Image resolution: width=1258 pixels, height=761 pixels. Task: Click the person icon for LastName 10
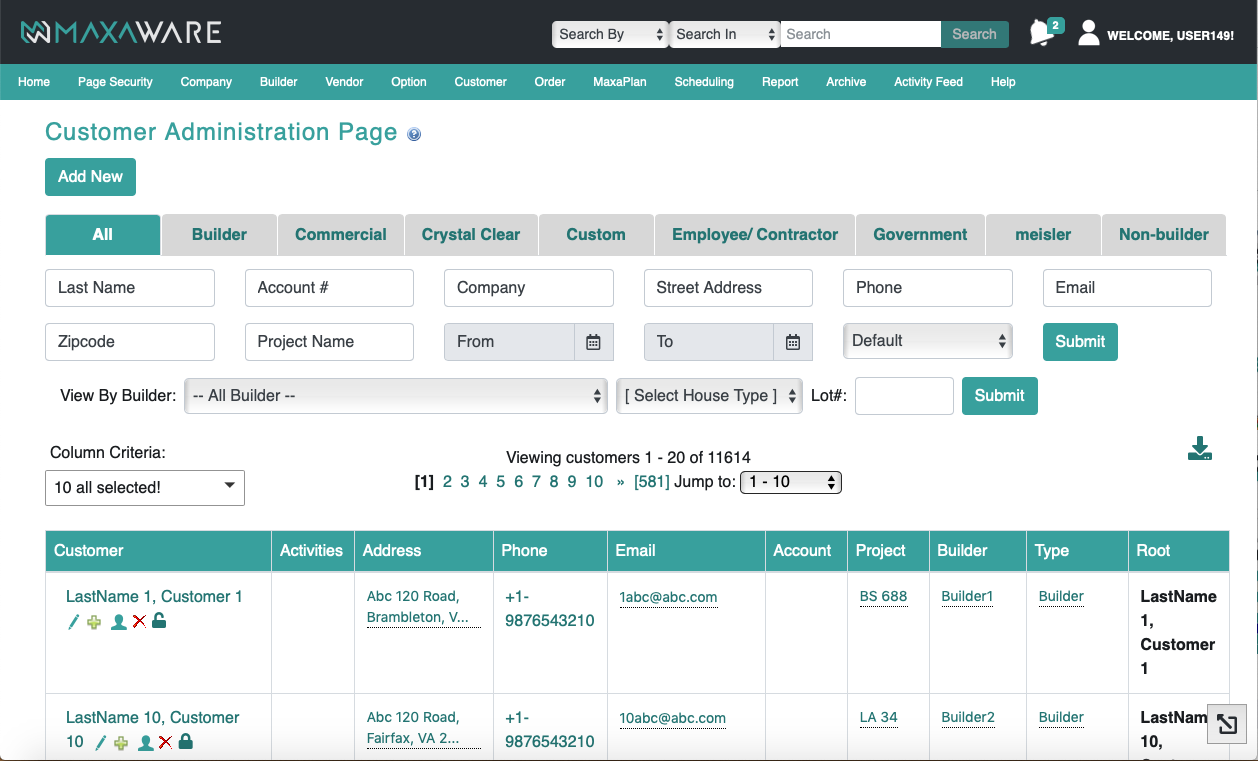coord(146,743)
